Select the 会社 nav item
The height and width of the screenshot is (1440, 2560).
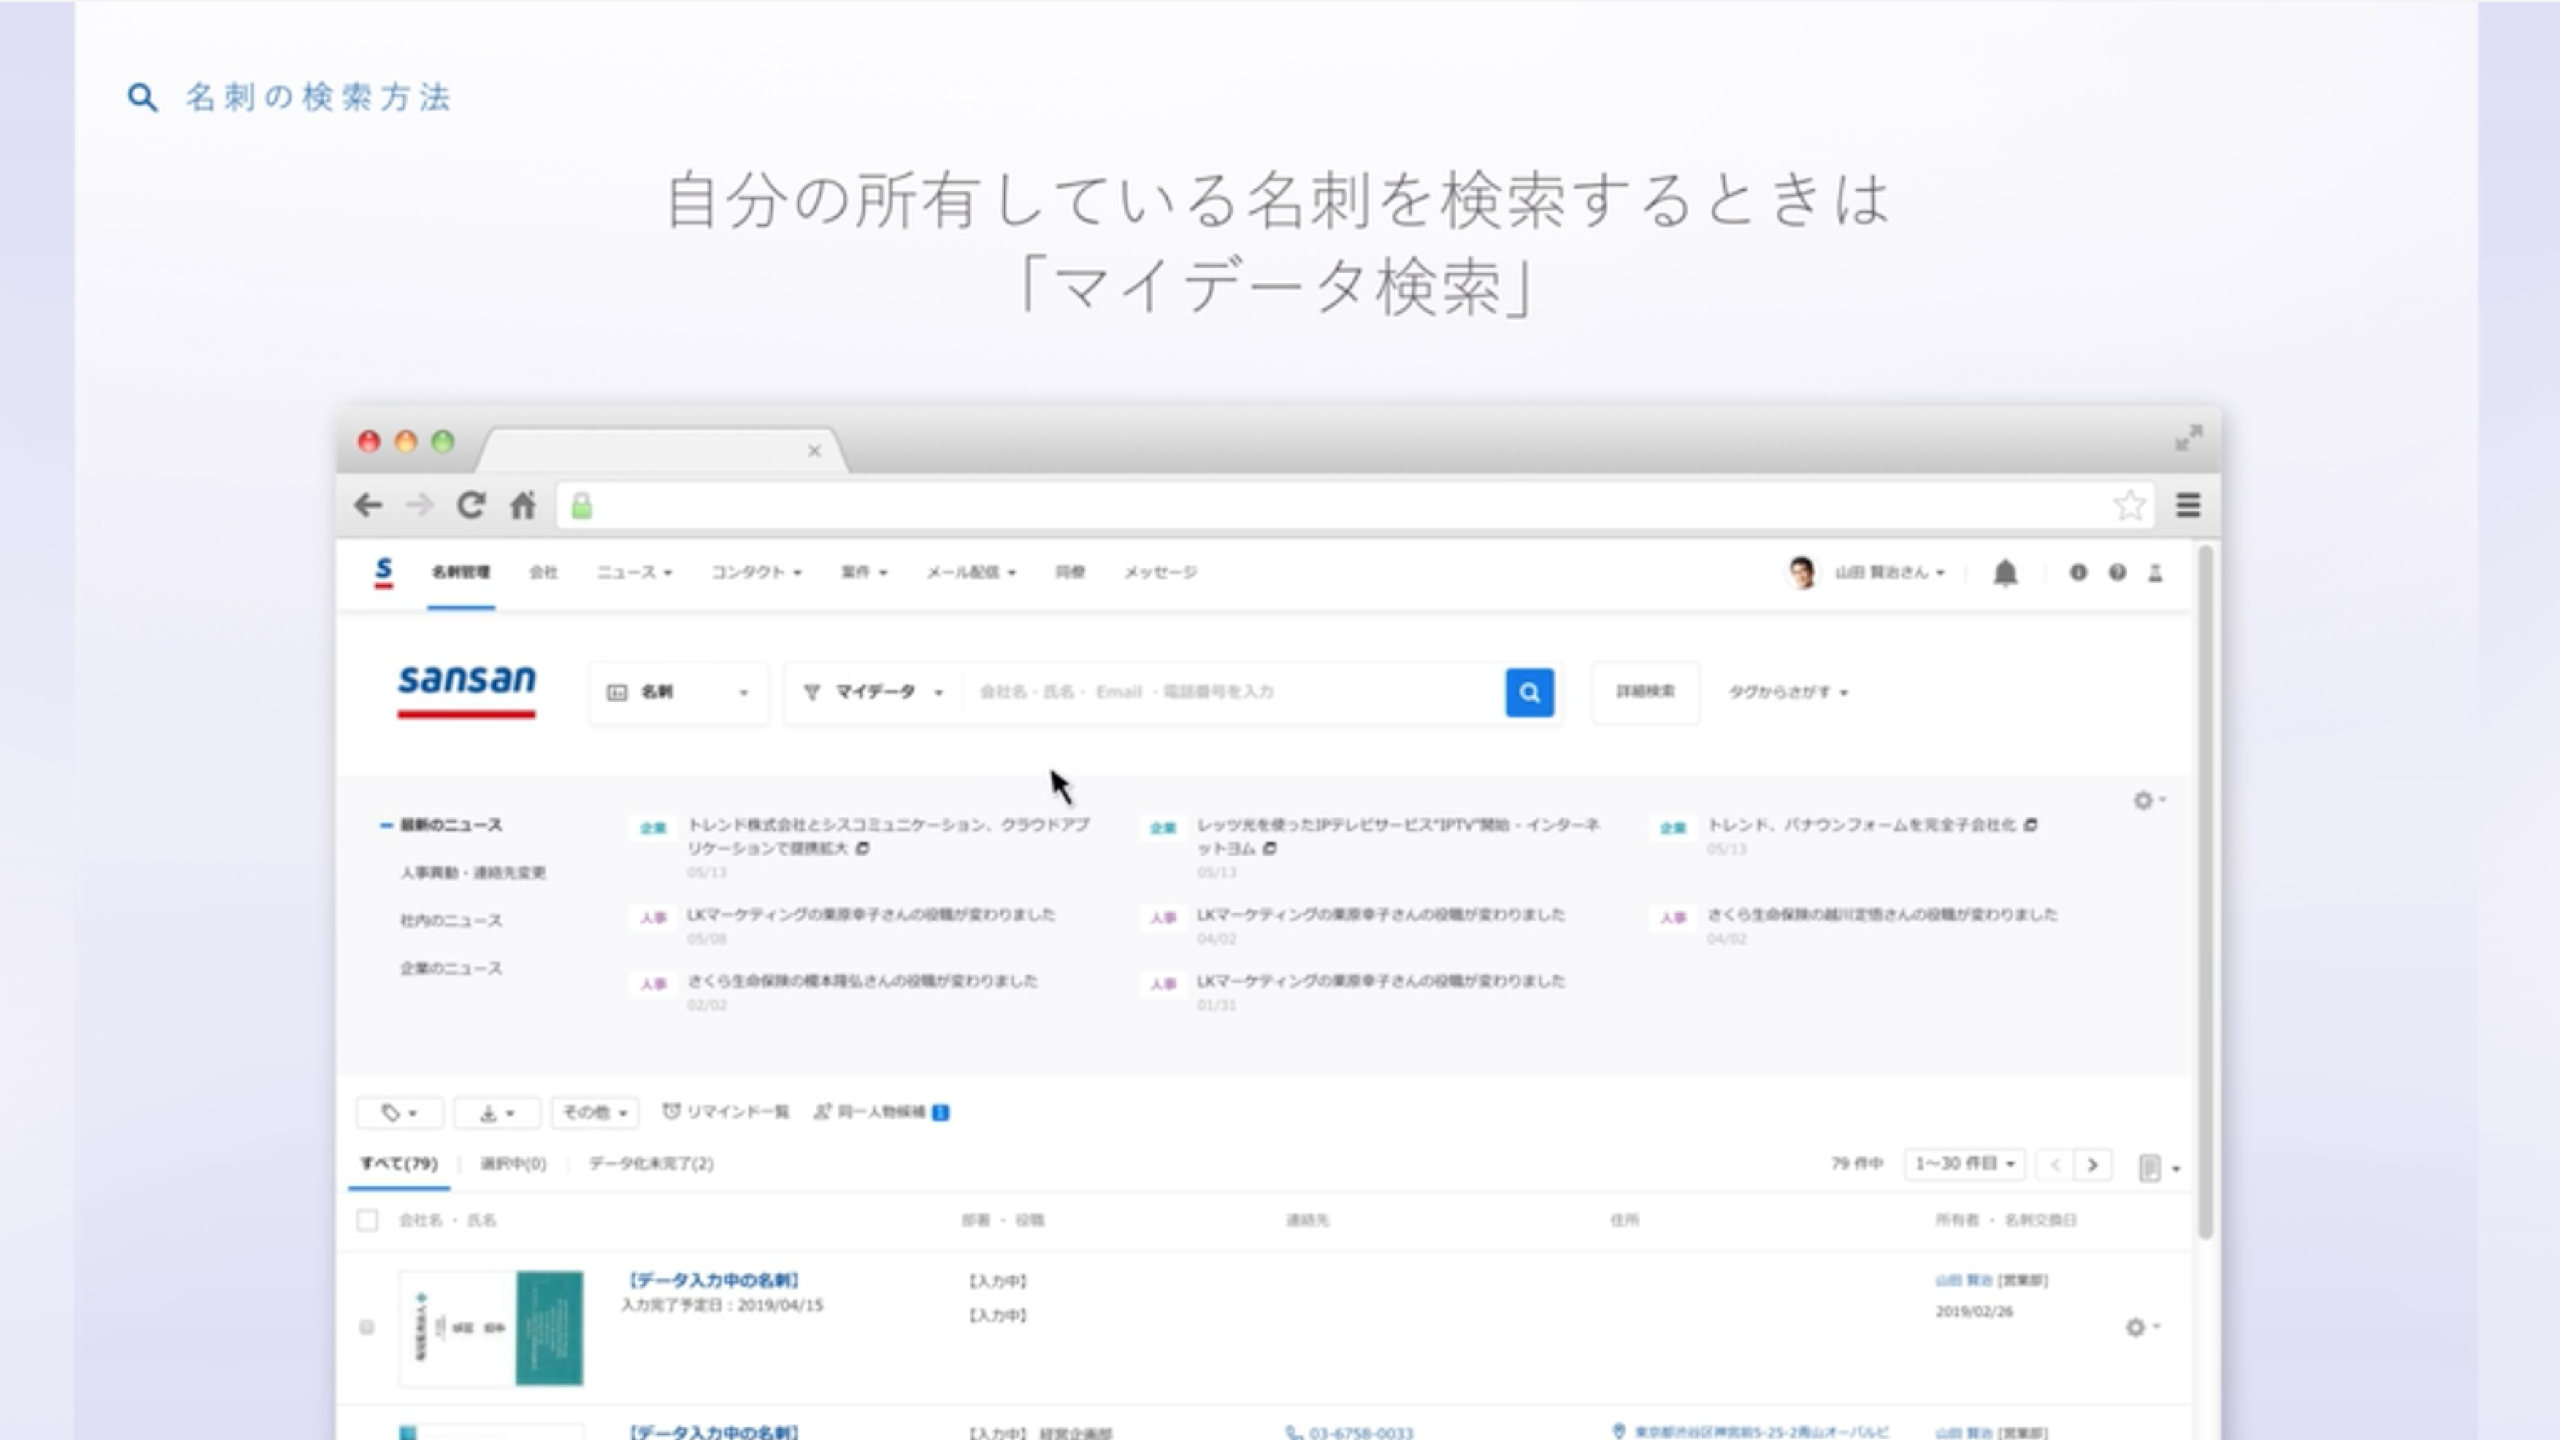pyautogui.click(x=543, y=573)
